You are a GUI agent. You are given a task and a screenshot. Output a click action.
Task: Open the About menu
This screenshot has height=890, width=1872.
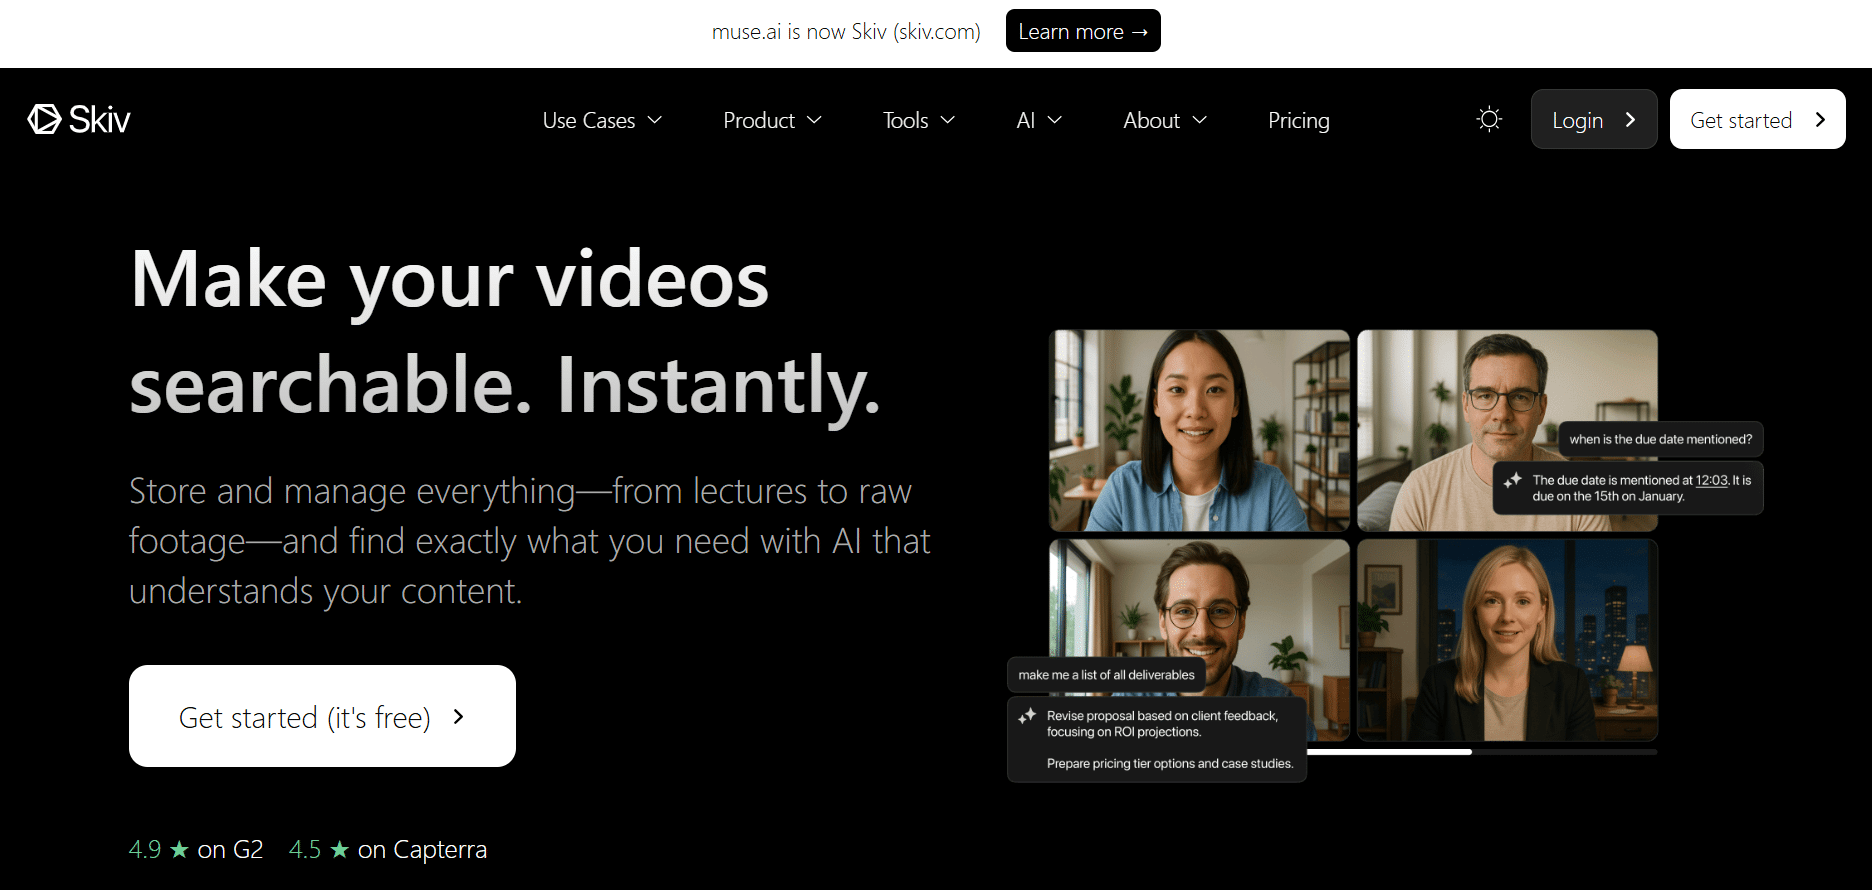tap(1165, 120)
